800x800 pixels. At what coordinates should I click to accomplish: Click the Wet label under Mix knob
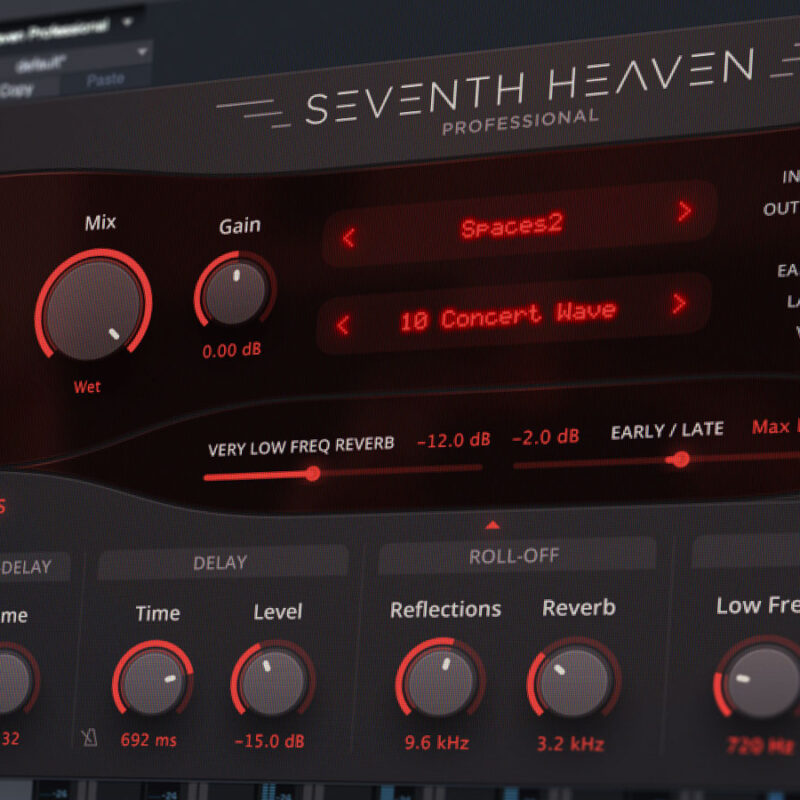(x=87, y=387)
